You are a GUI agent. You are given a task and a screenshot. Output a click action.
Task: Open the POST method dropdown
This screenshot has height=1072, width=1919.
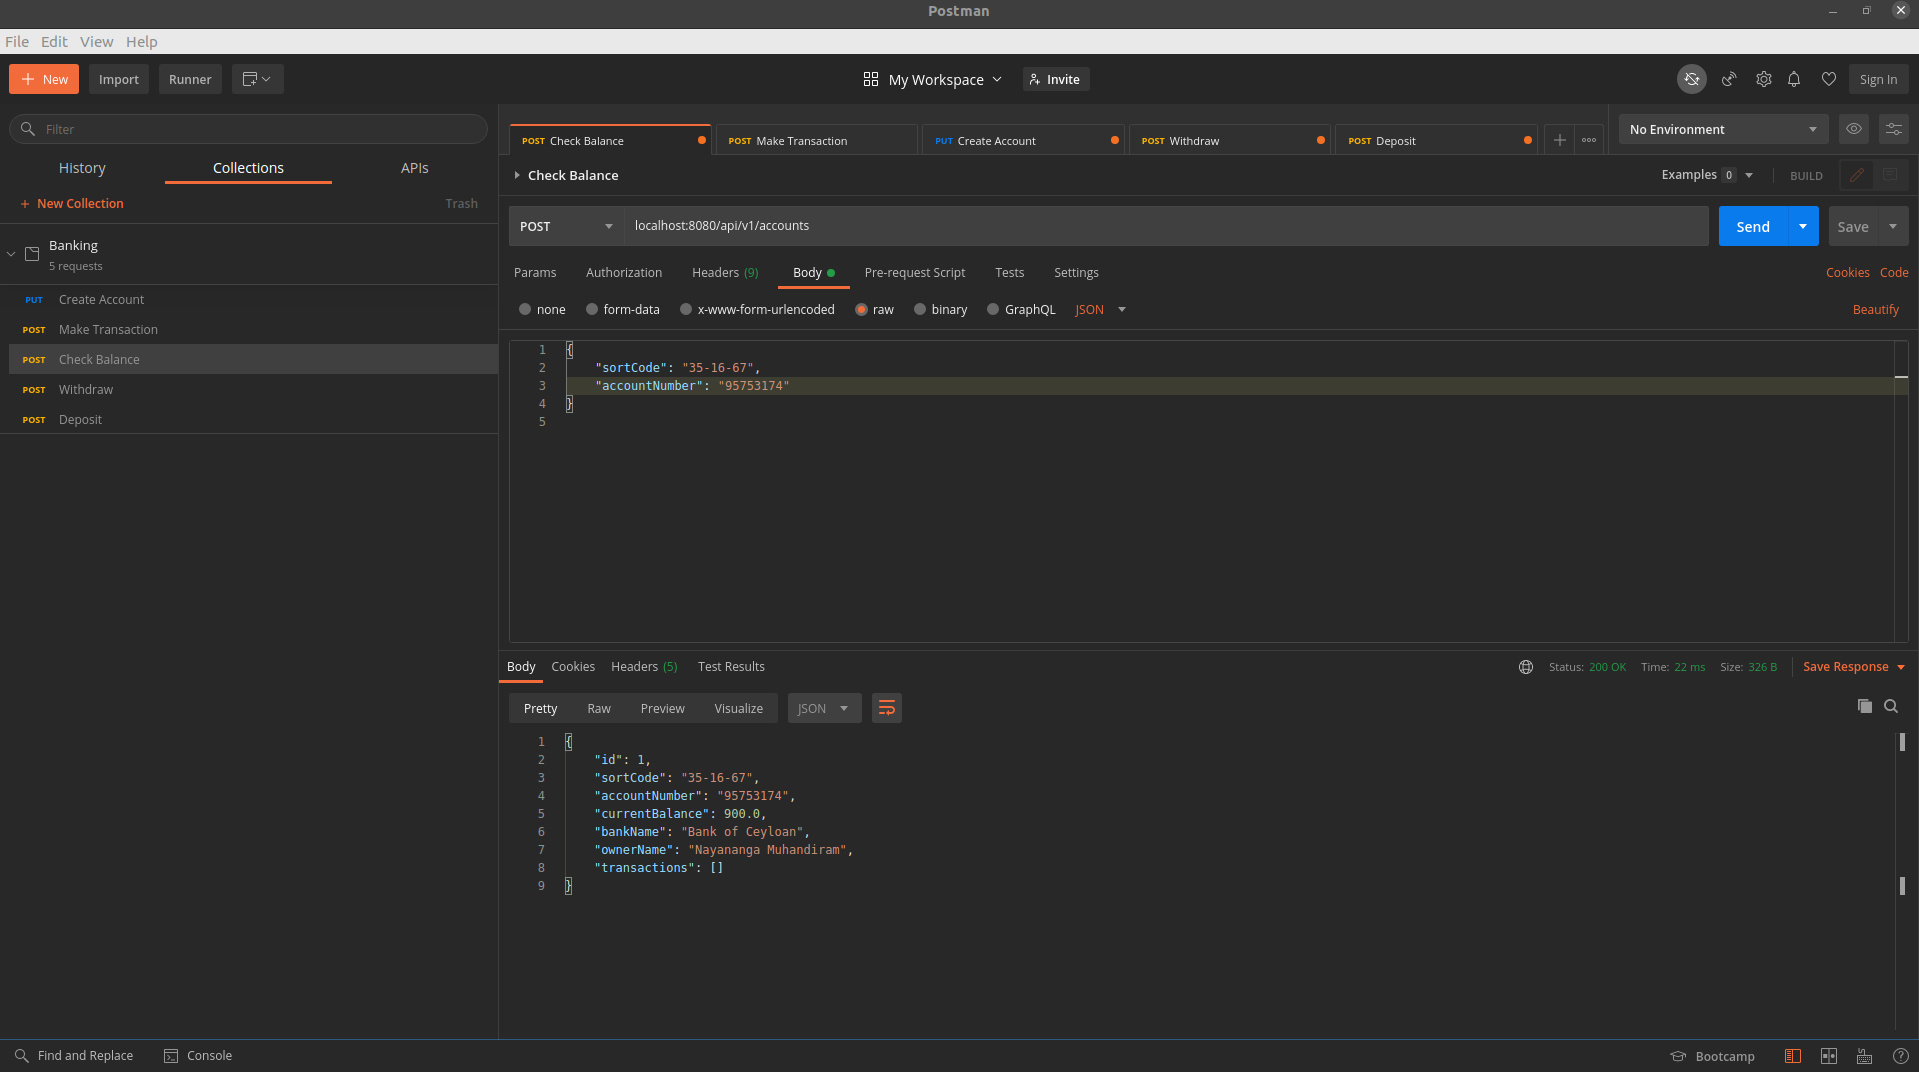tap(566, 226)
